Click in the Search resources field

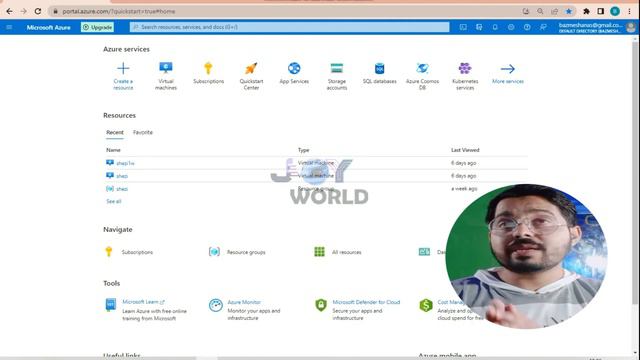pos(289,27)
